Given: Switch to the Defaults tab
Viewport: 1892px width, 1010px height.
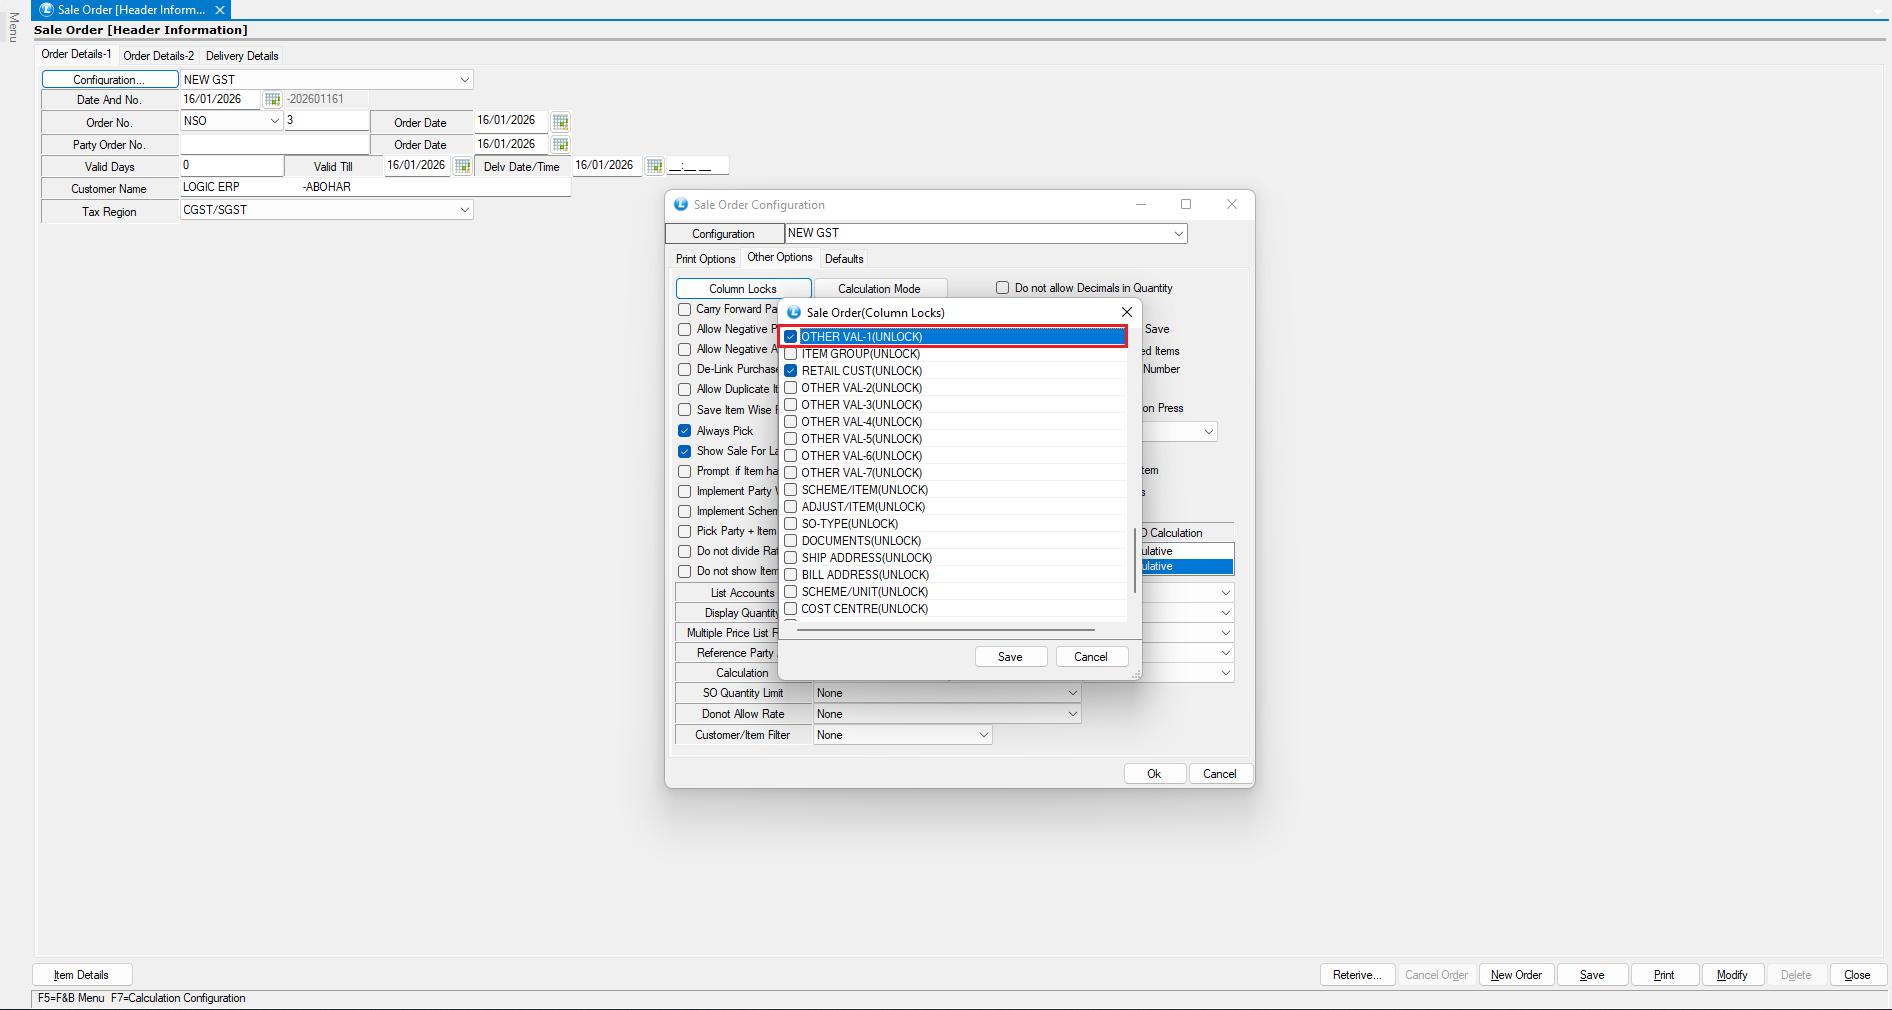Looking at the screenshot, I should [x=843, y=259].
